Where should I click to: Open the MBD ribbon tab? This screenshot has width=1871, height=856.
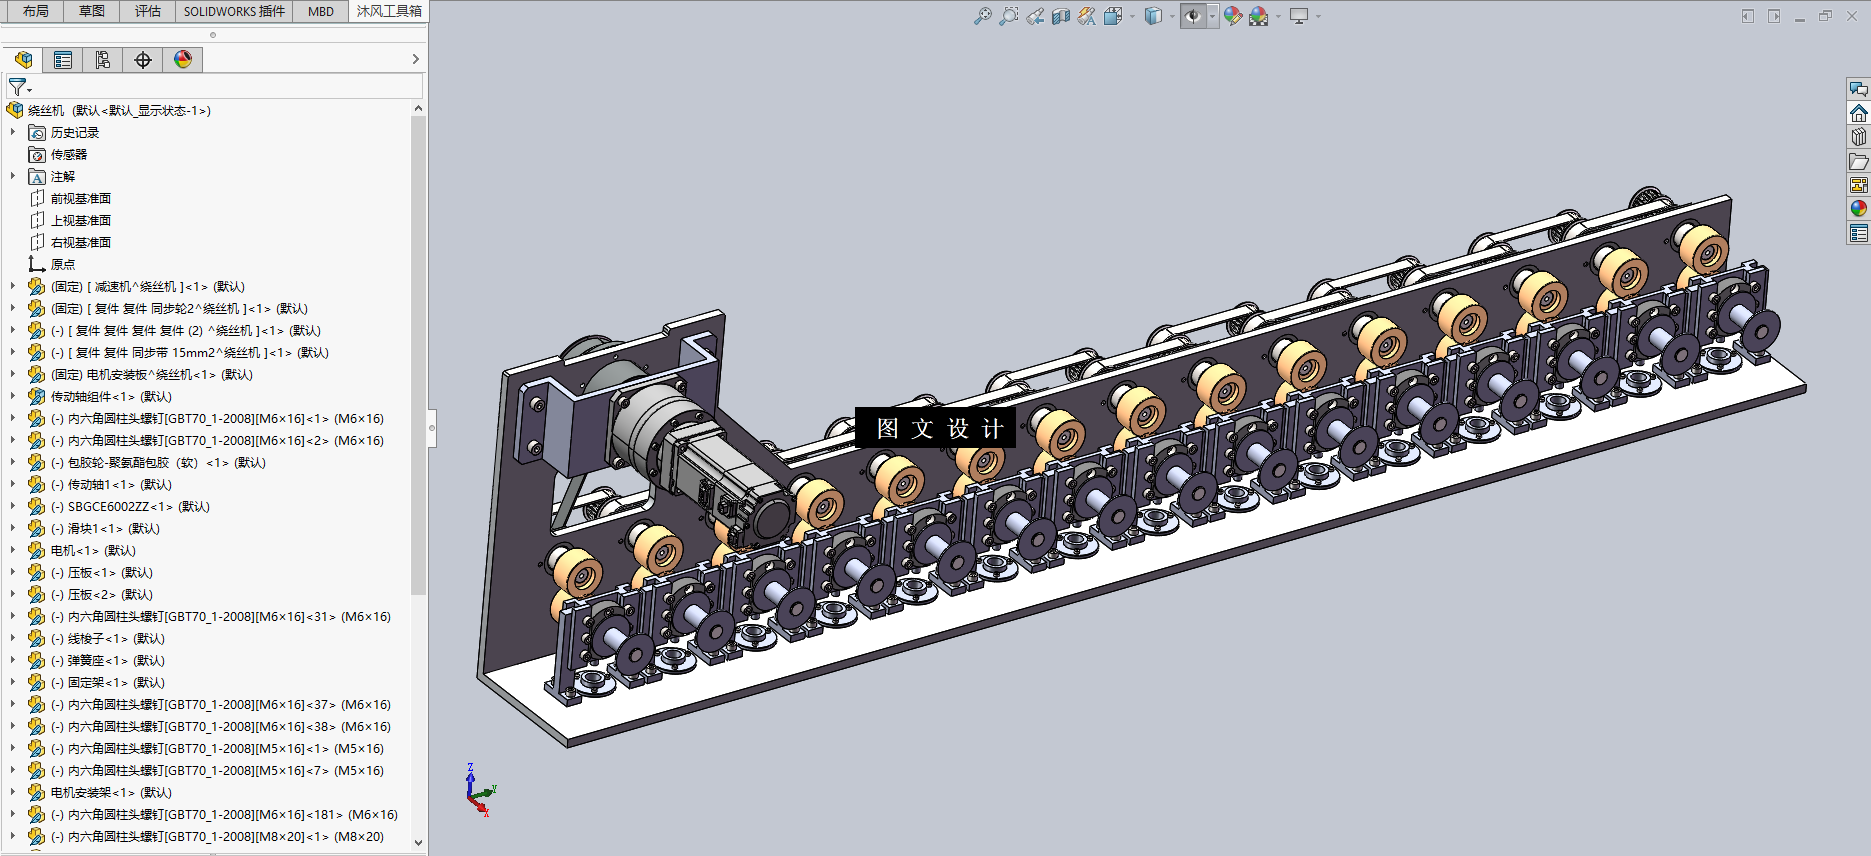tap(321, 11)
